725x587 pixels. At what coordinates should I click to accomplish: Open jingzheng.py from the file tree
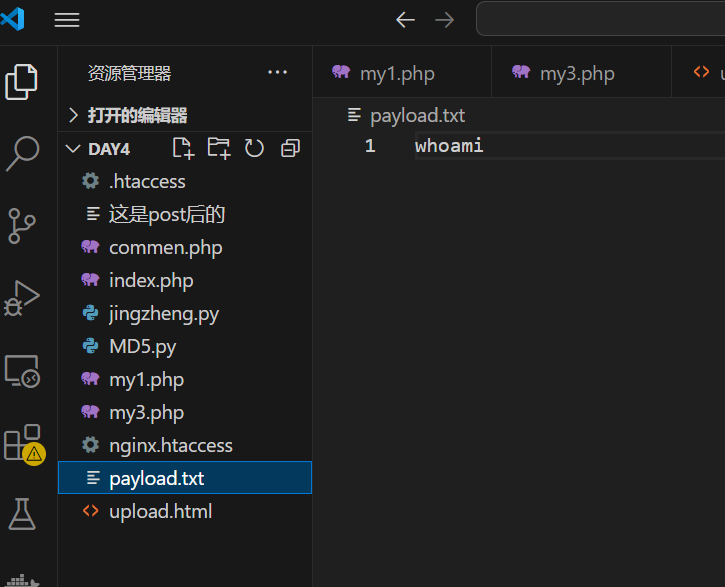(163, 313)
